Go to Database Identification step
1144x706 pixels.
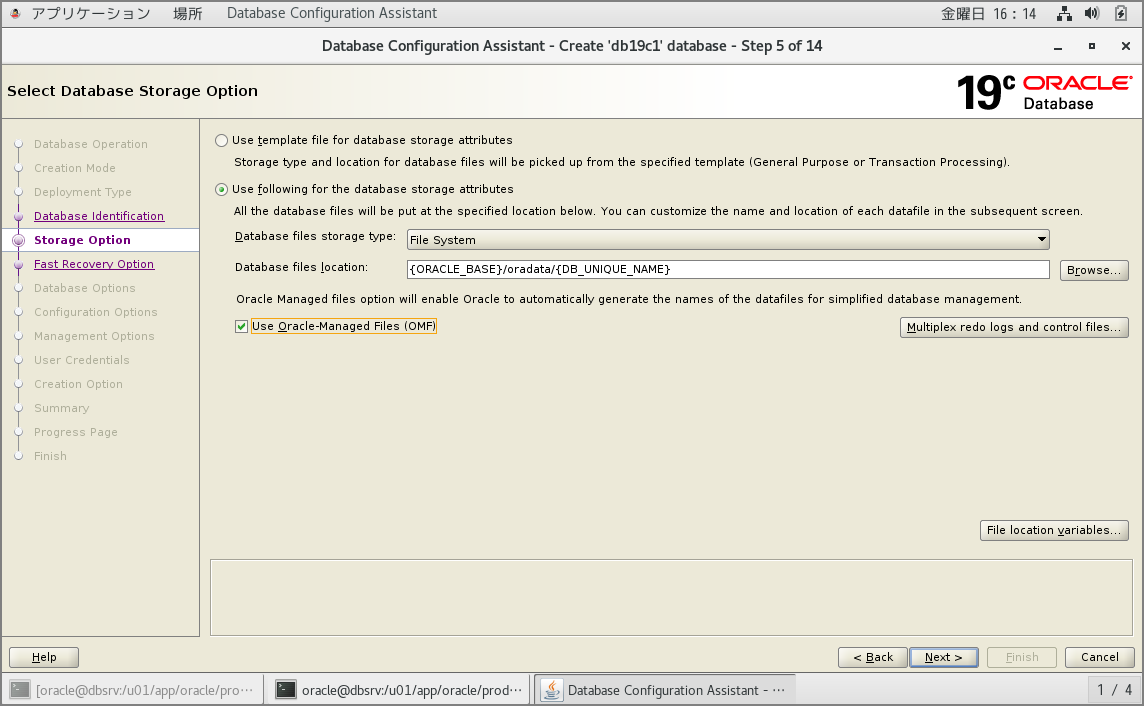pos(98,216)
